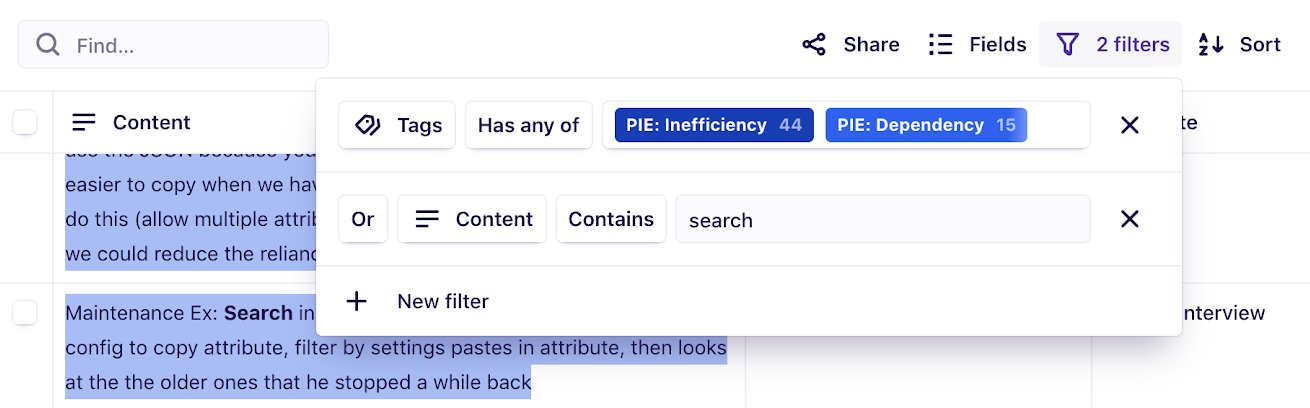The width and height of the screenshot is (1310, 408).
Task: Toggle the select-all checkbox in header
Action: [25, 122]
